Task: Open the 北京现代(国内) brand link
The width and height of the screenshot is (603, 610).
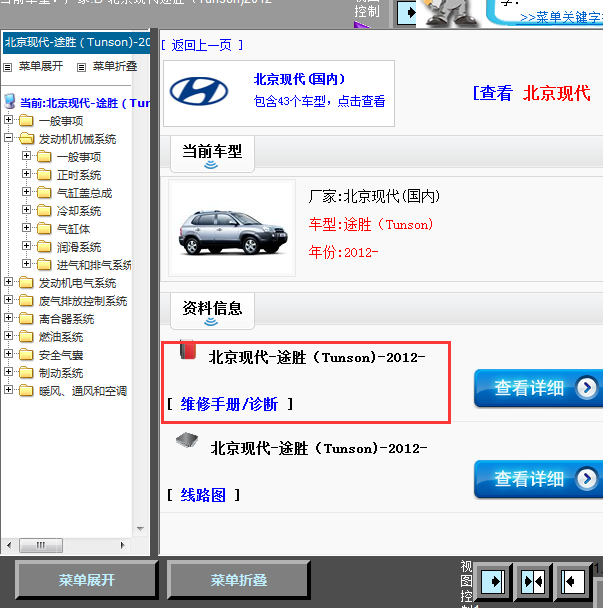Action: click(299, 79)
